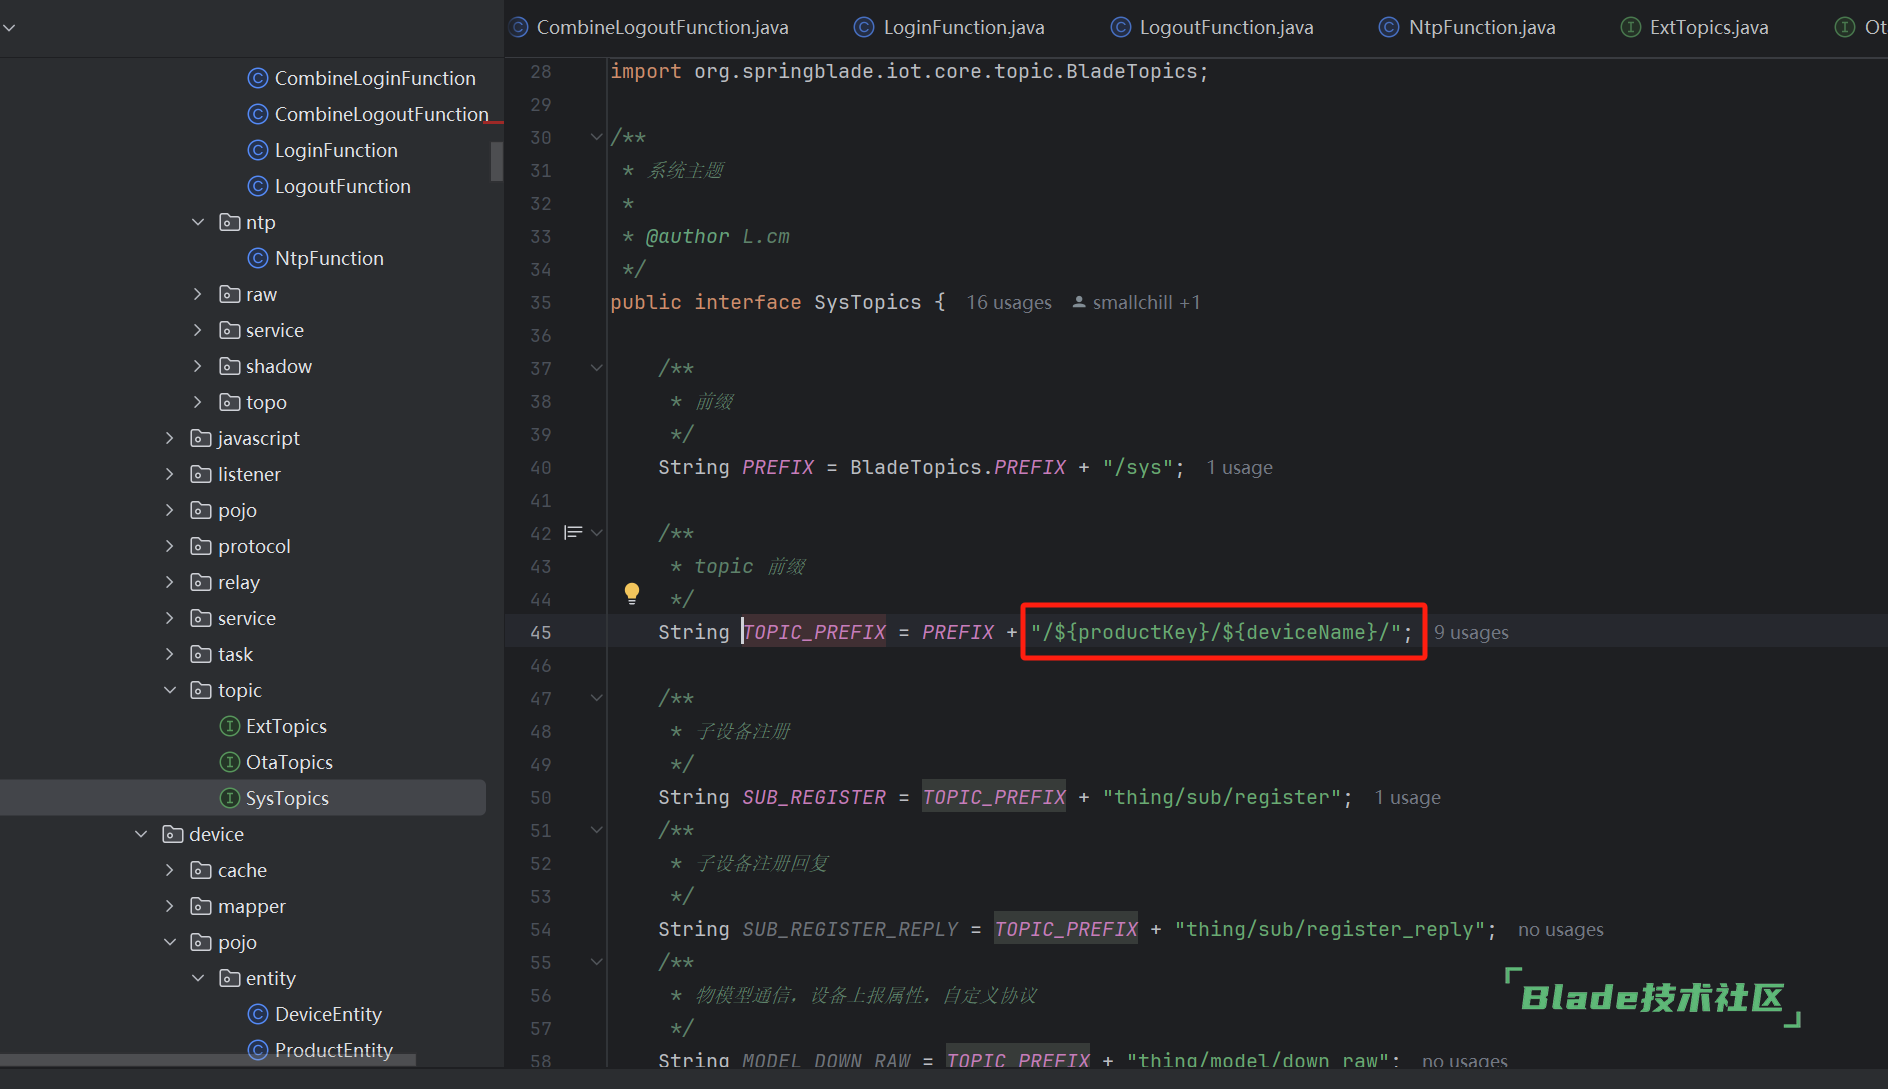
Task: Click the task folder icon
Action: coord(201,654)
